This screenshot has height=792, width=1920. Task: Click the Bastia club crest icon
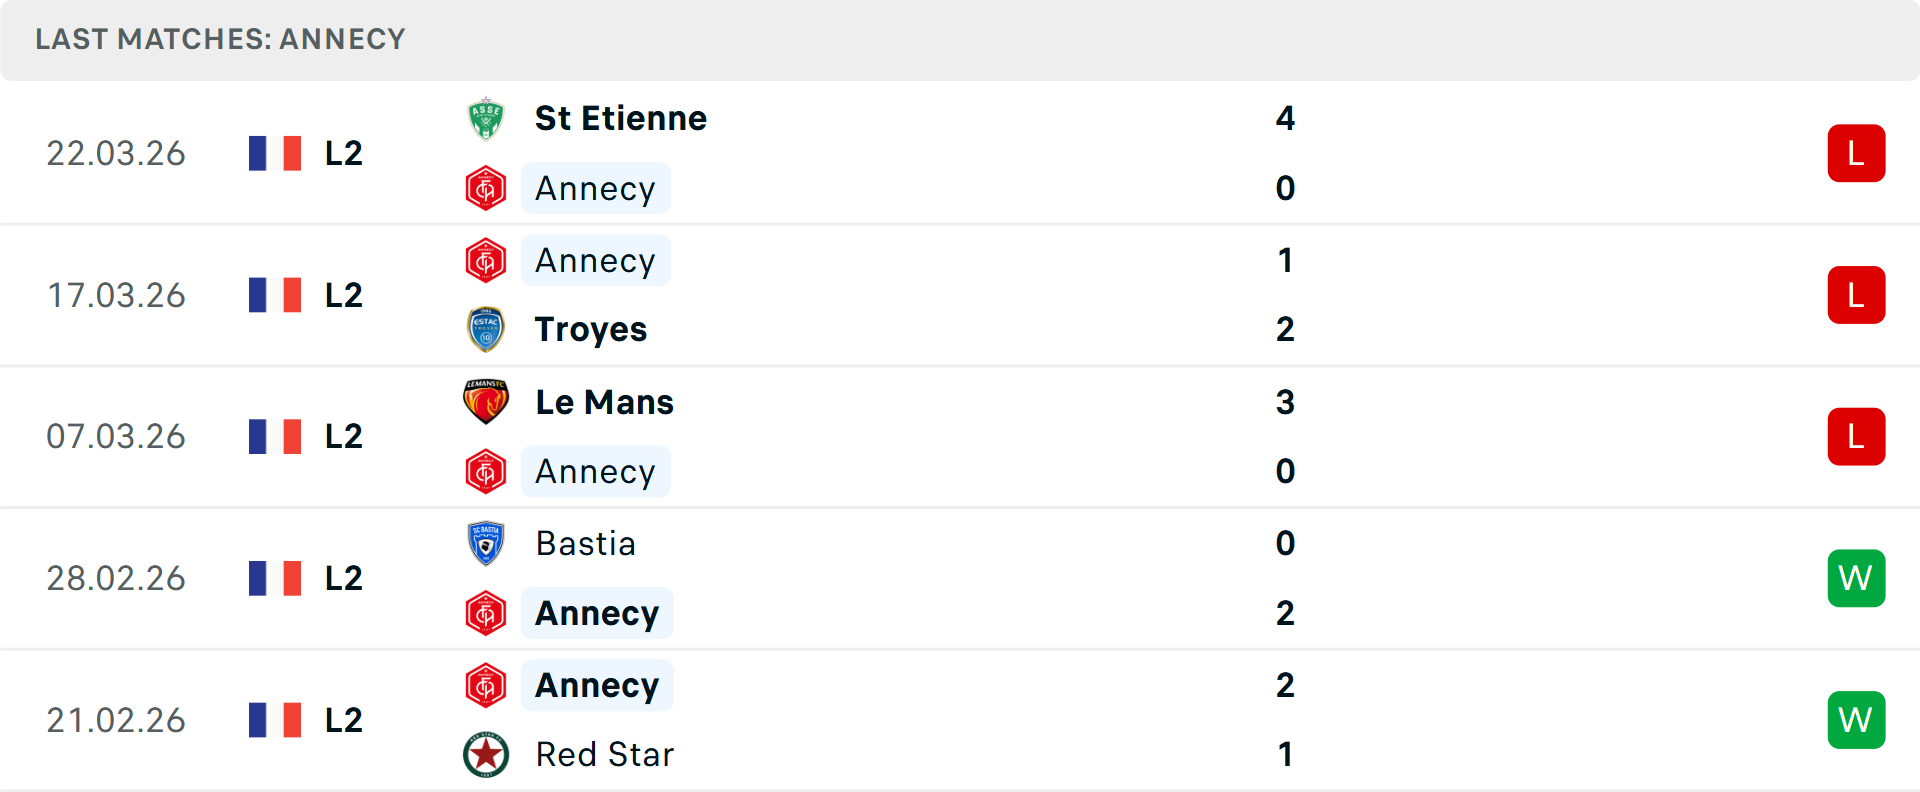coord(486,544)
